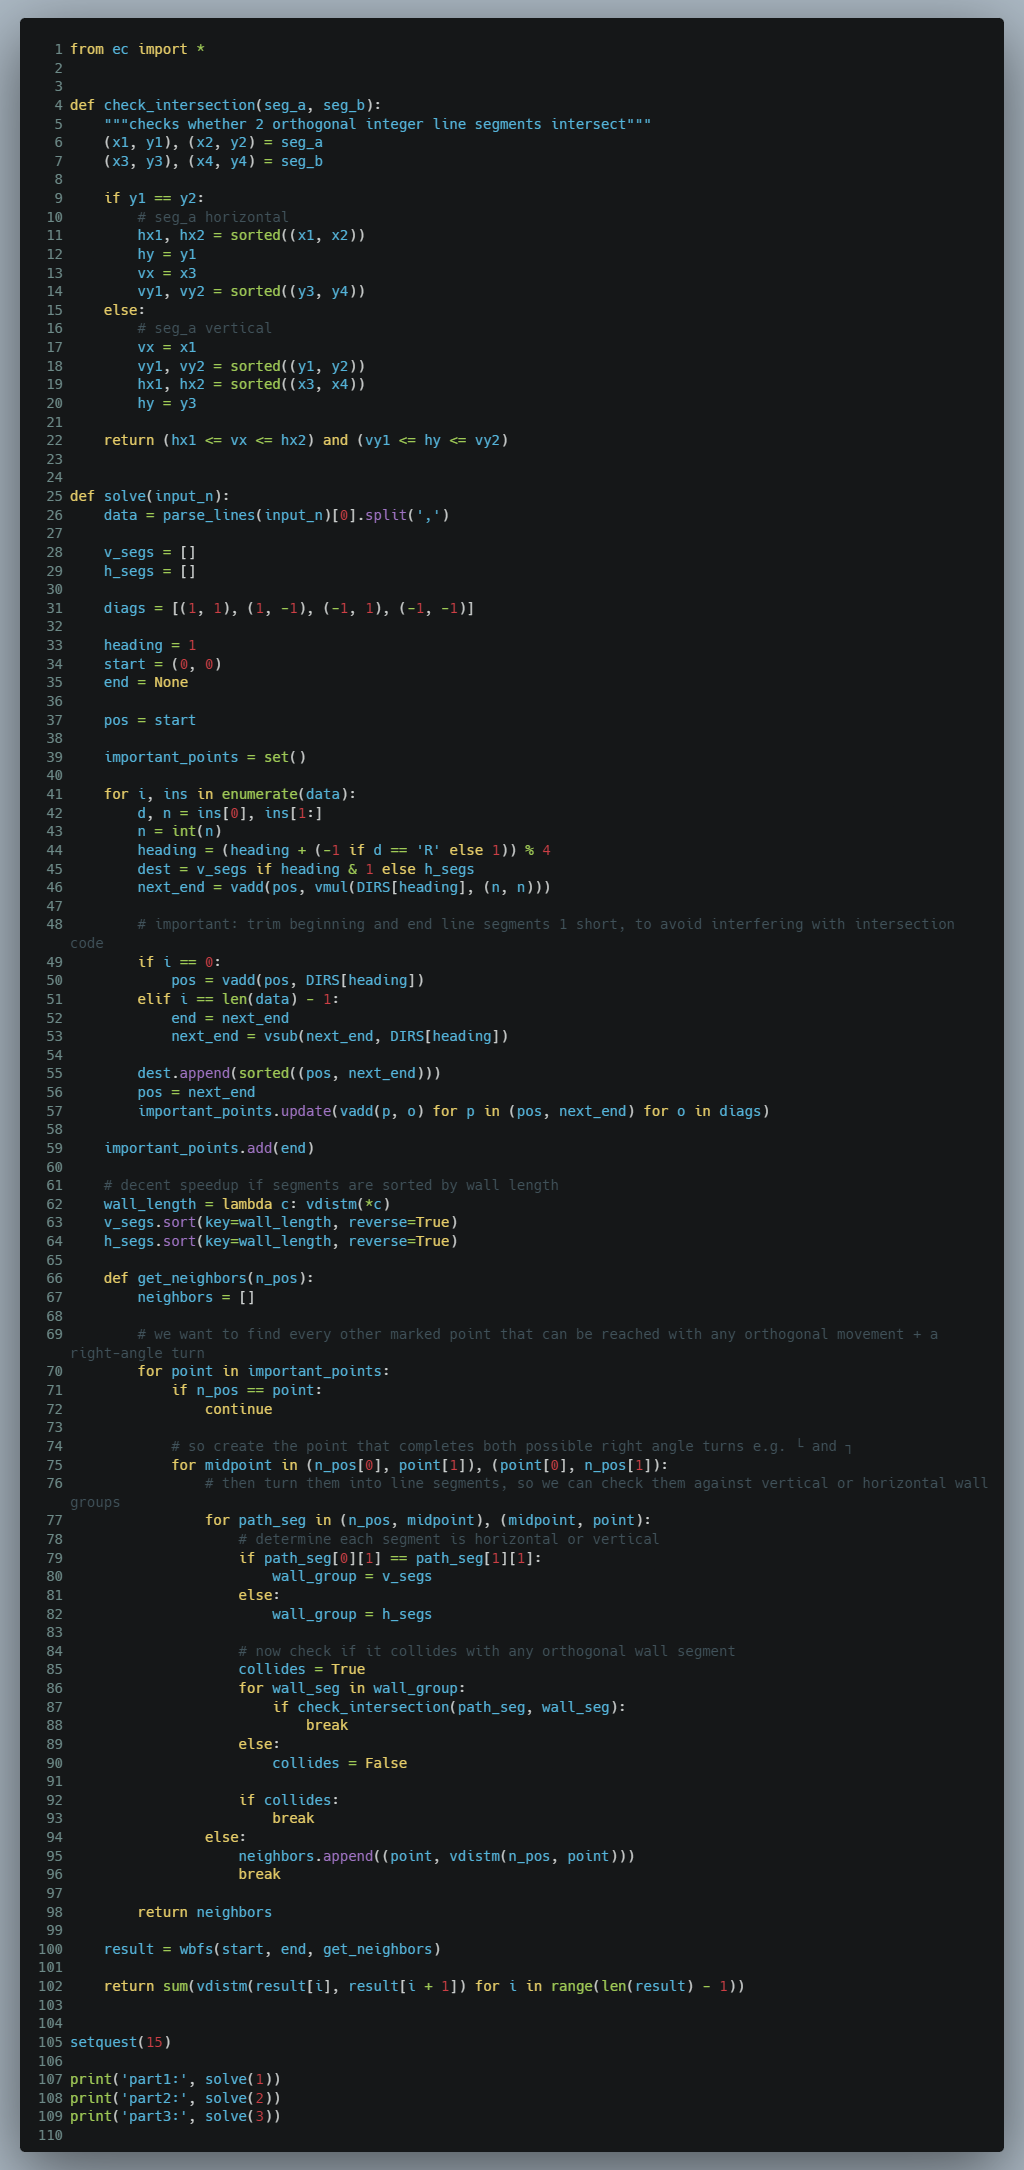Click 'important_points.add(end)' on line 59
Image resolution: width=1024 pixels, height=2170 pixels.
tap(209, 1148)
